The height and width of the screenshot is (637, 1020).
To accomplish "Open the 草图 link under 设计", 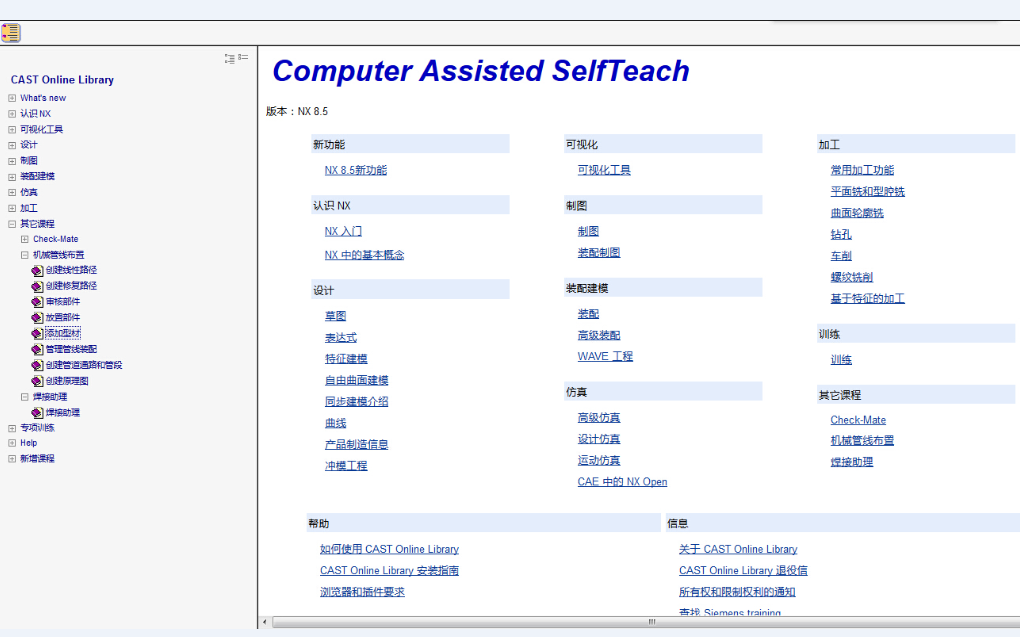I will pos(336,316).
